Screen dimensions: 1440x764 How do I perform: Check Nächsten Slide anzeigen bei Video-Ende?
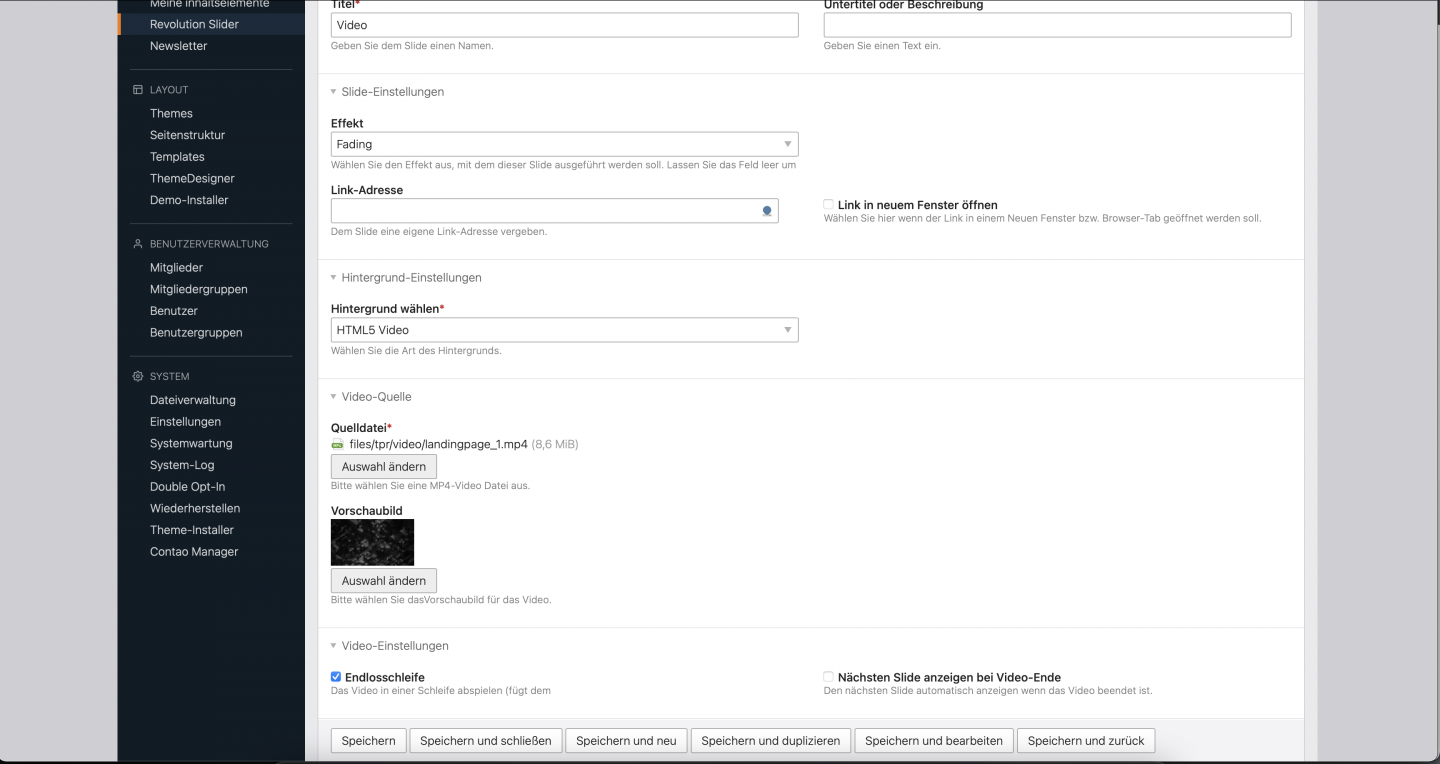(x=829, y=677)
